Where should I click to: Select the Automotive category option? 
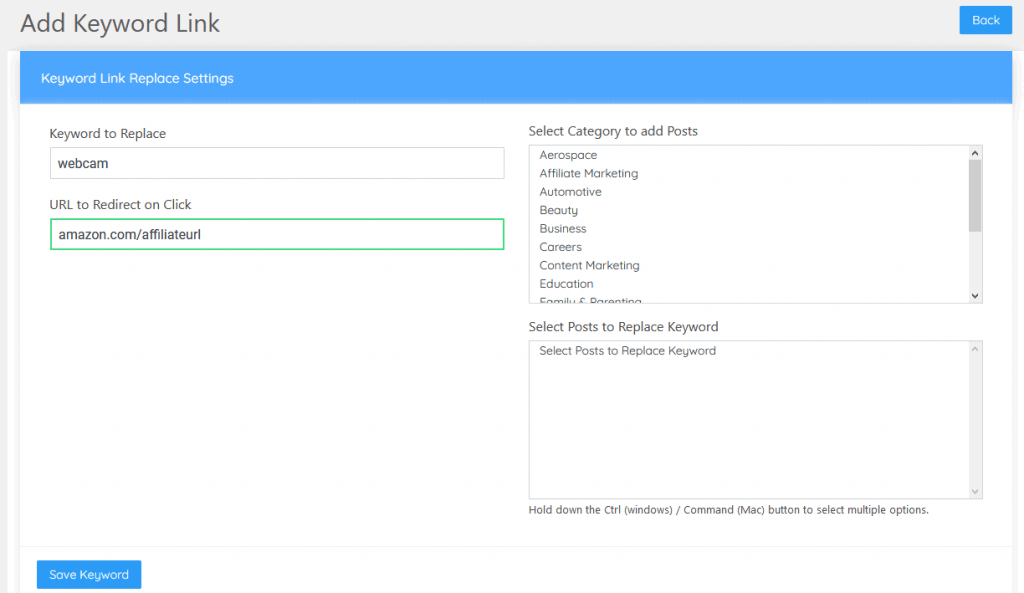570,192
